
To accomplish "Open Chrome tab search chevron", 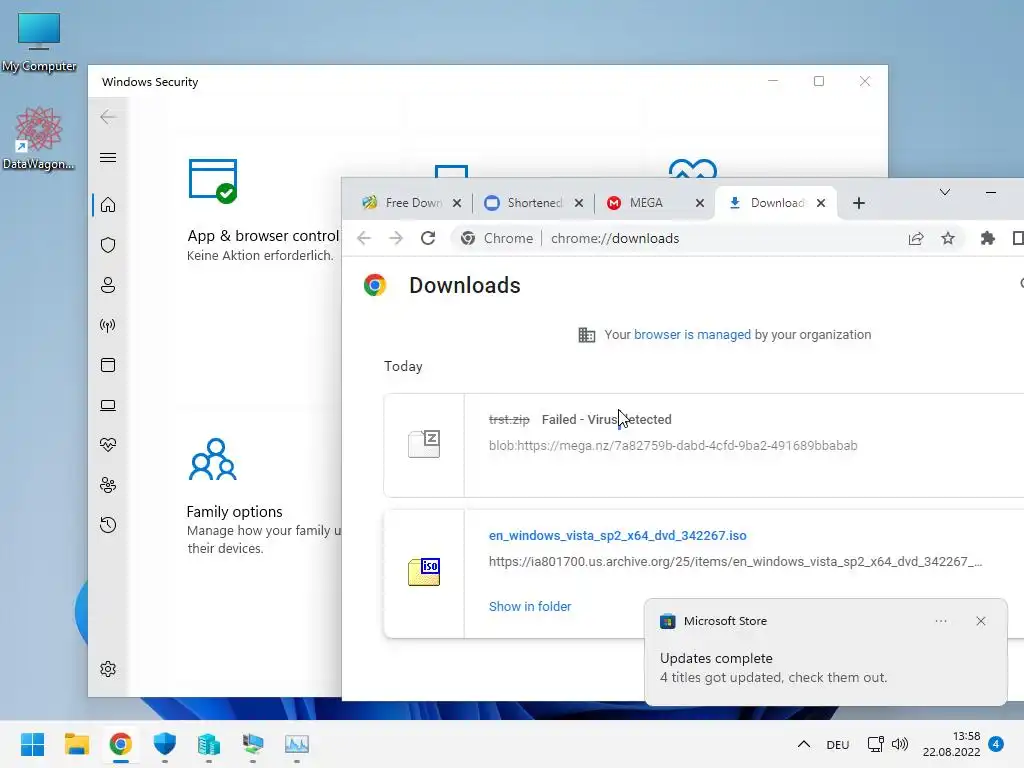I will tap(944, 192).
